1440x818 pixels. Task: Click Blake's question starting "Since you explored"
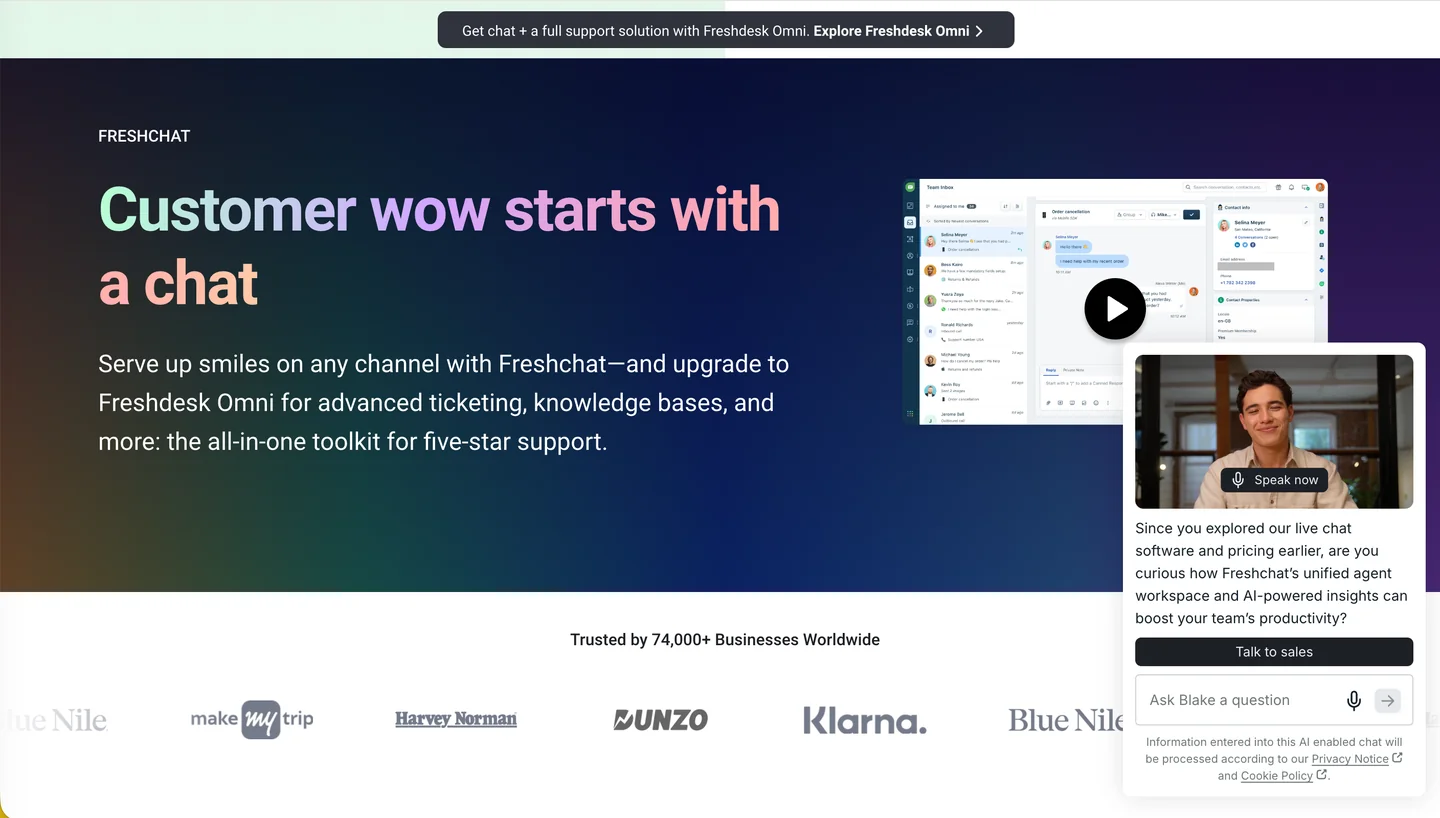[1271, 573]
